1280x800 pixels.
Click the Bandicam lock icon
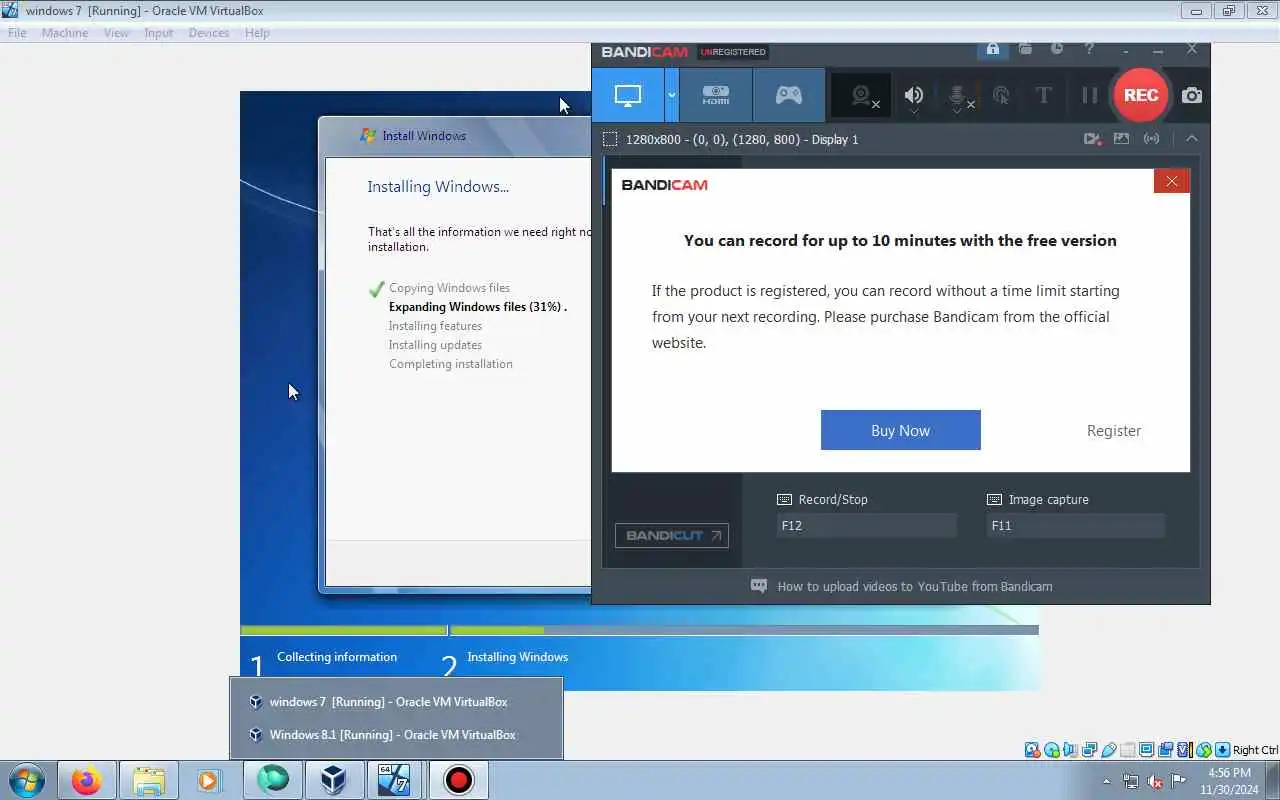[x=993, y=49]
